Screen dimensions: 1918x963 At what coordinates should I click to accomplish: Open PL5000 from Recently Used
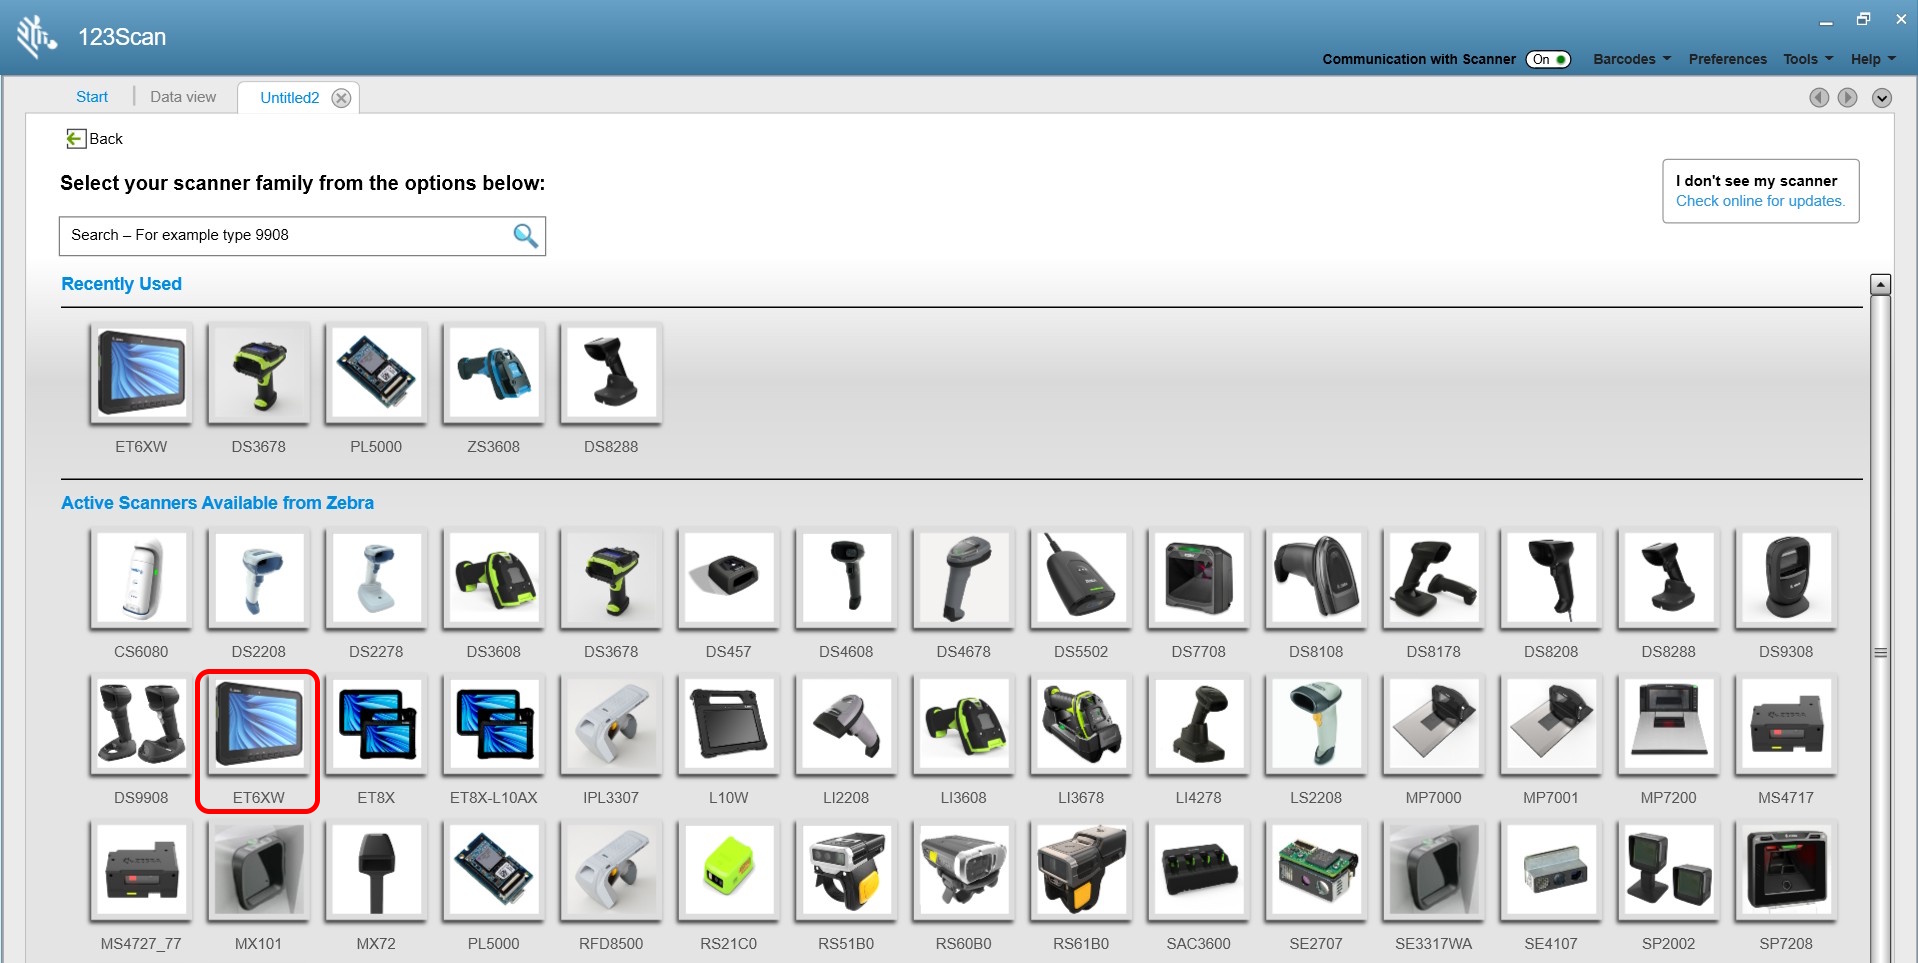376,373
